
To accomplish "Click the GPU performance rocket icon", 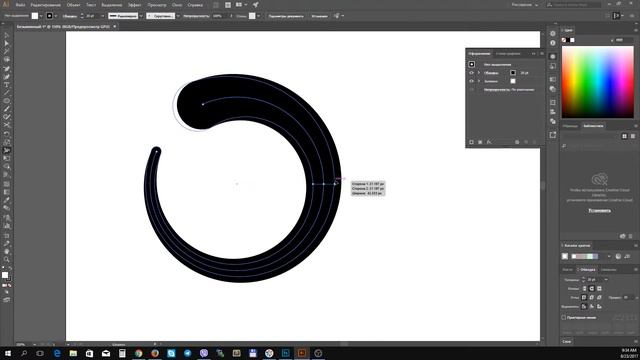I will [256, 5].
